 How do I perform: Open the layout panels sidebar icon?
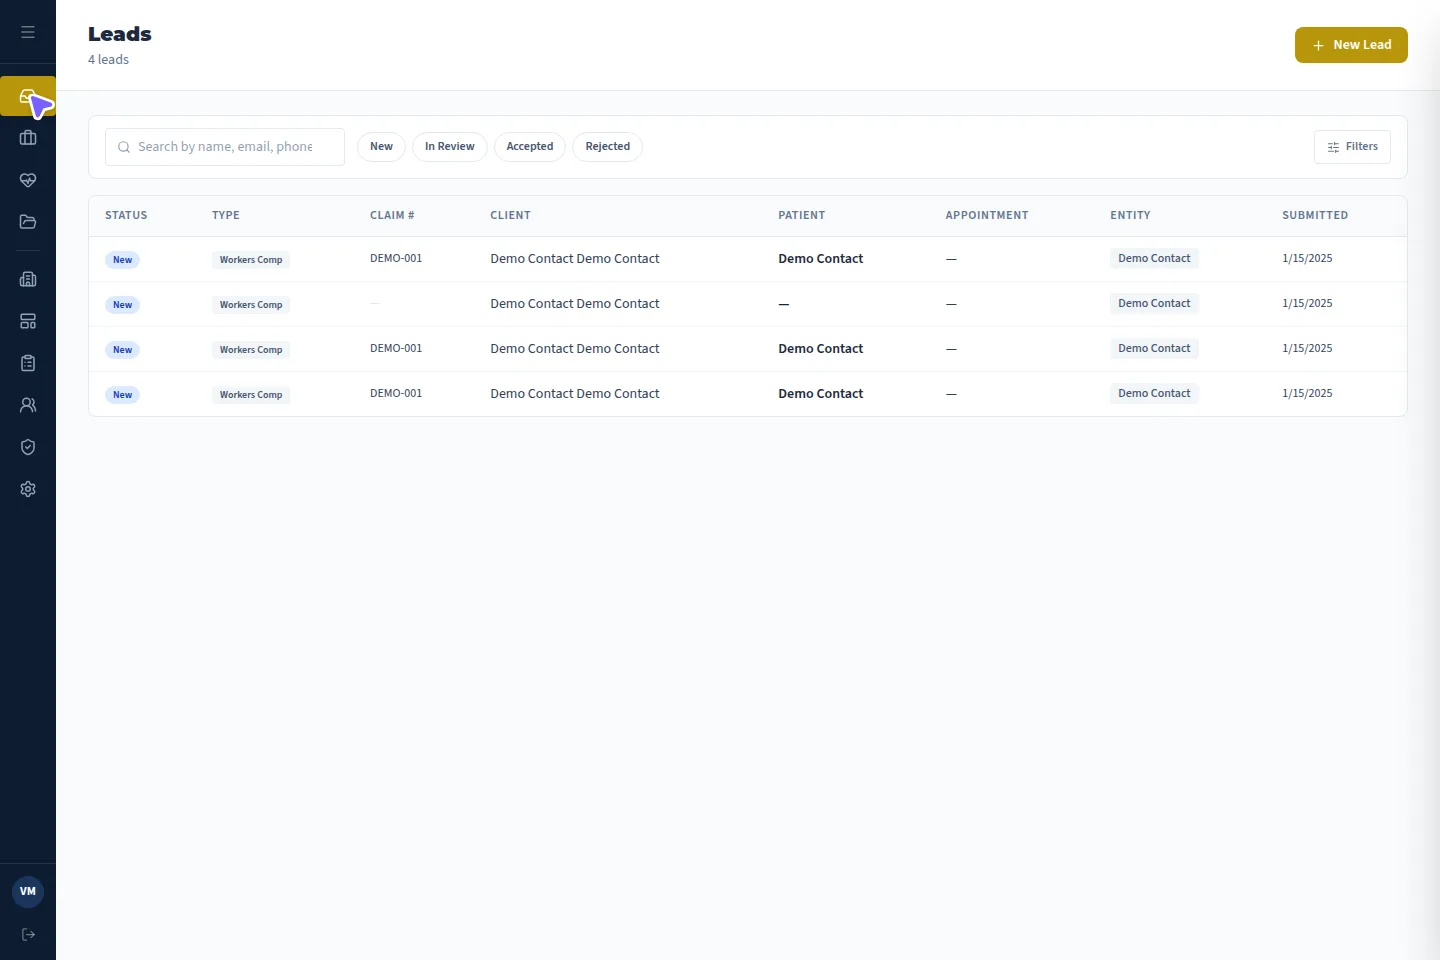coord(28,321)
